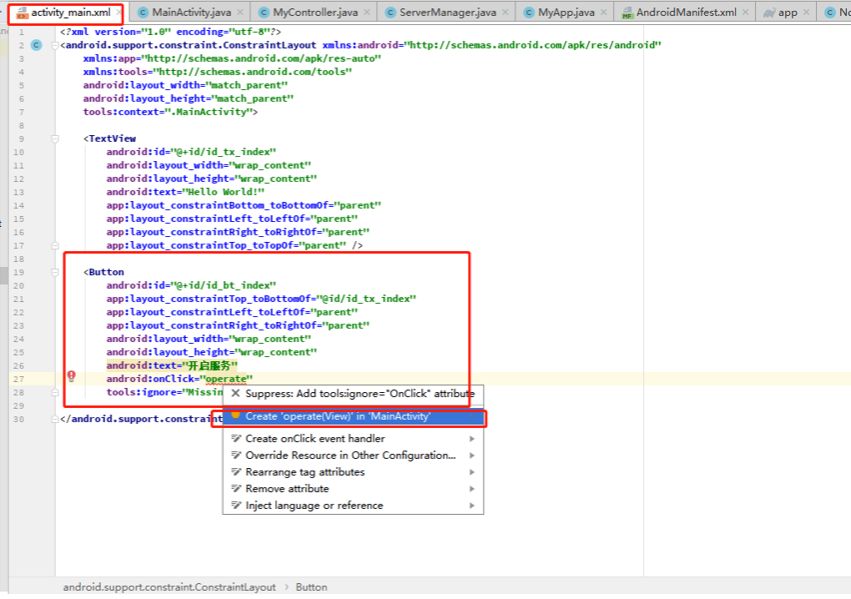Choose Create onClick event handler
Image resolution: width=851 pixels, height=599 pixels.
pyautogui.click(x=353, y=438)
